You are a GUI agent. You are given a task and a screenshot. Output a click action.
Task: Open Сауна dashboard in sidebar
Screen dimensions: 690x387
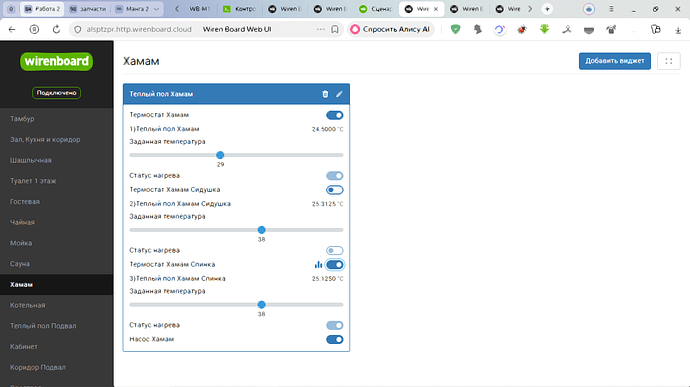57,263
